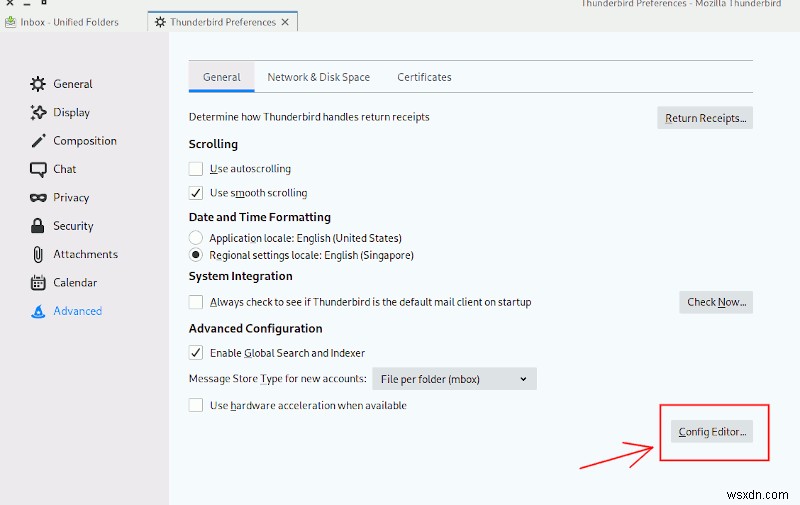Click the Inbox tab mail icon
The image size is (800, 505).
[x=10, y=22]
